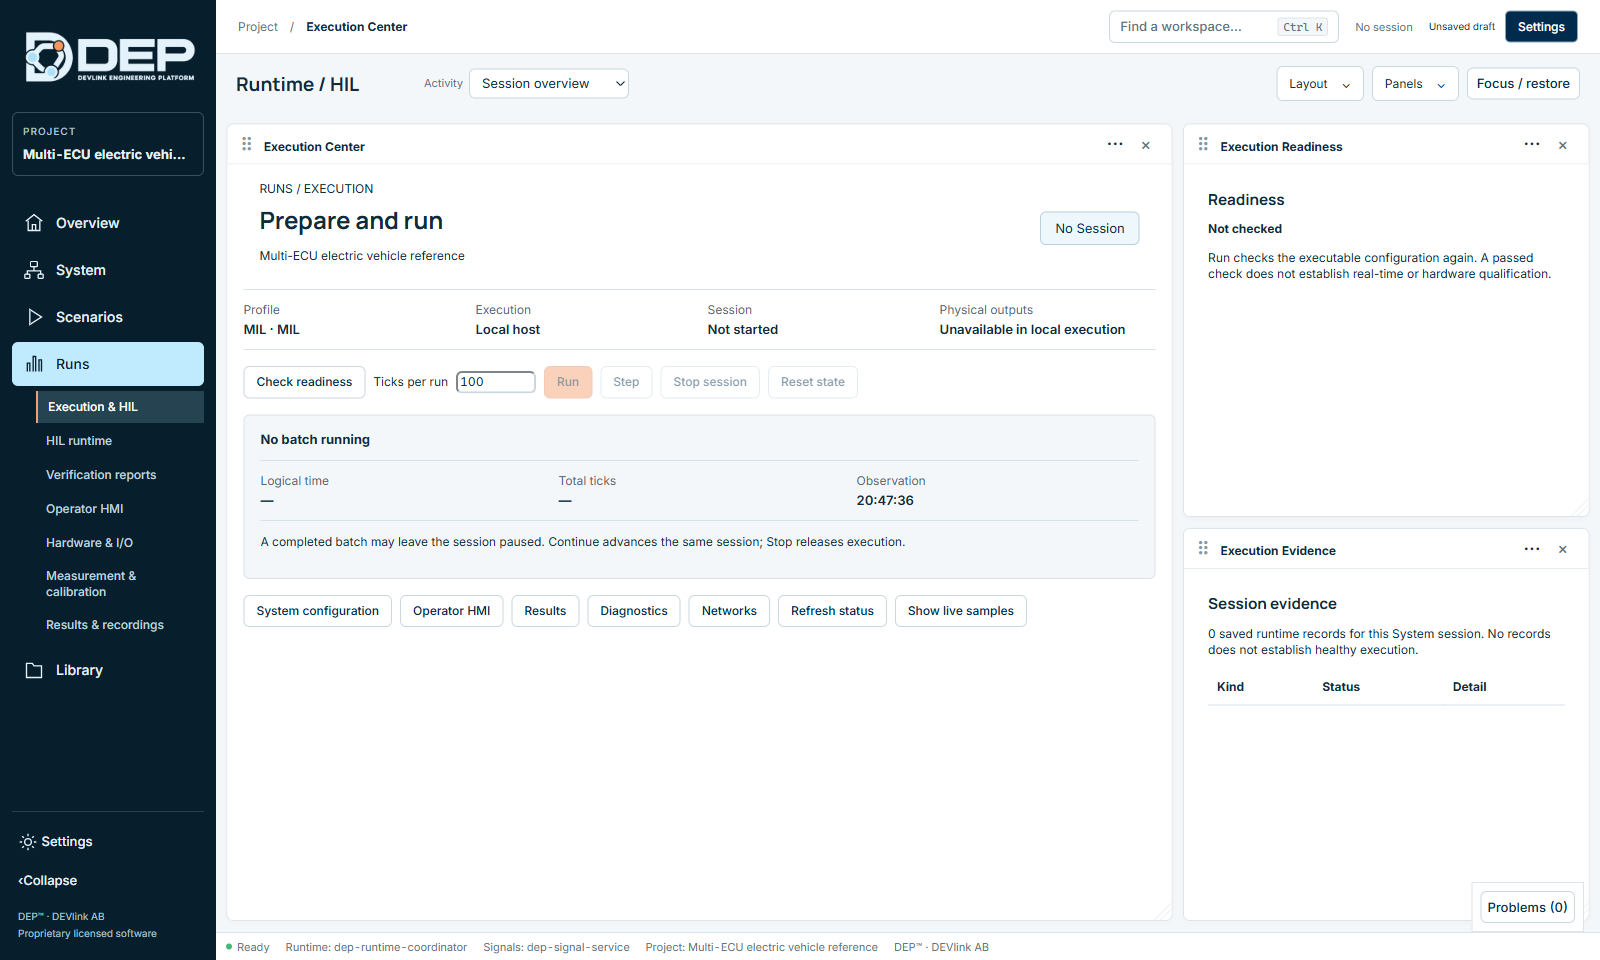Screen dimensions: 1600x960
Task: Click Refresh status
Action: [832, 611]
